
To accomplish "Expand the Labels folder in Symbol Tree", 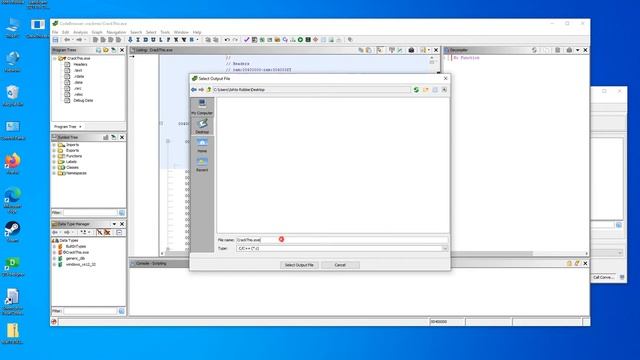I will click(x=54, y=162).
